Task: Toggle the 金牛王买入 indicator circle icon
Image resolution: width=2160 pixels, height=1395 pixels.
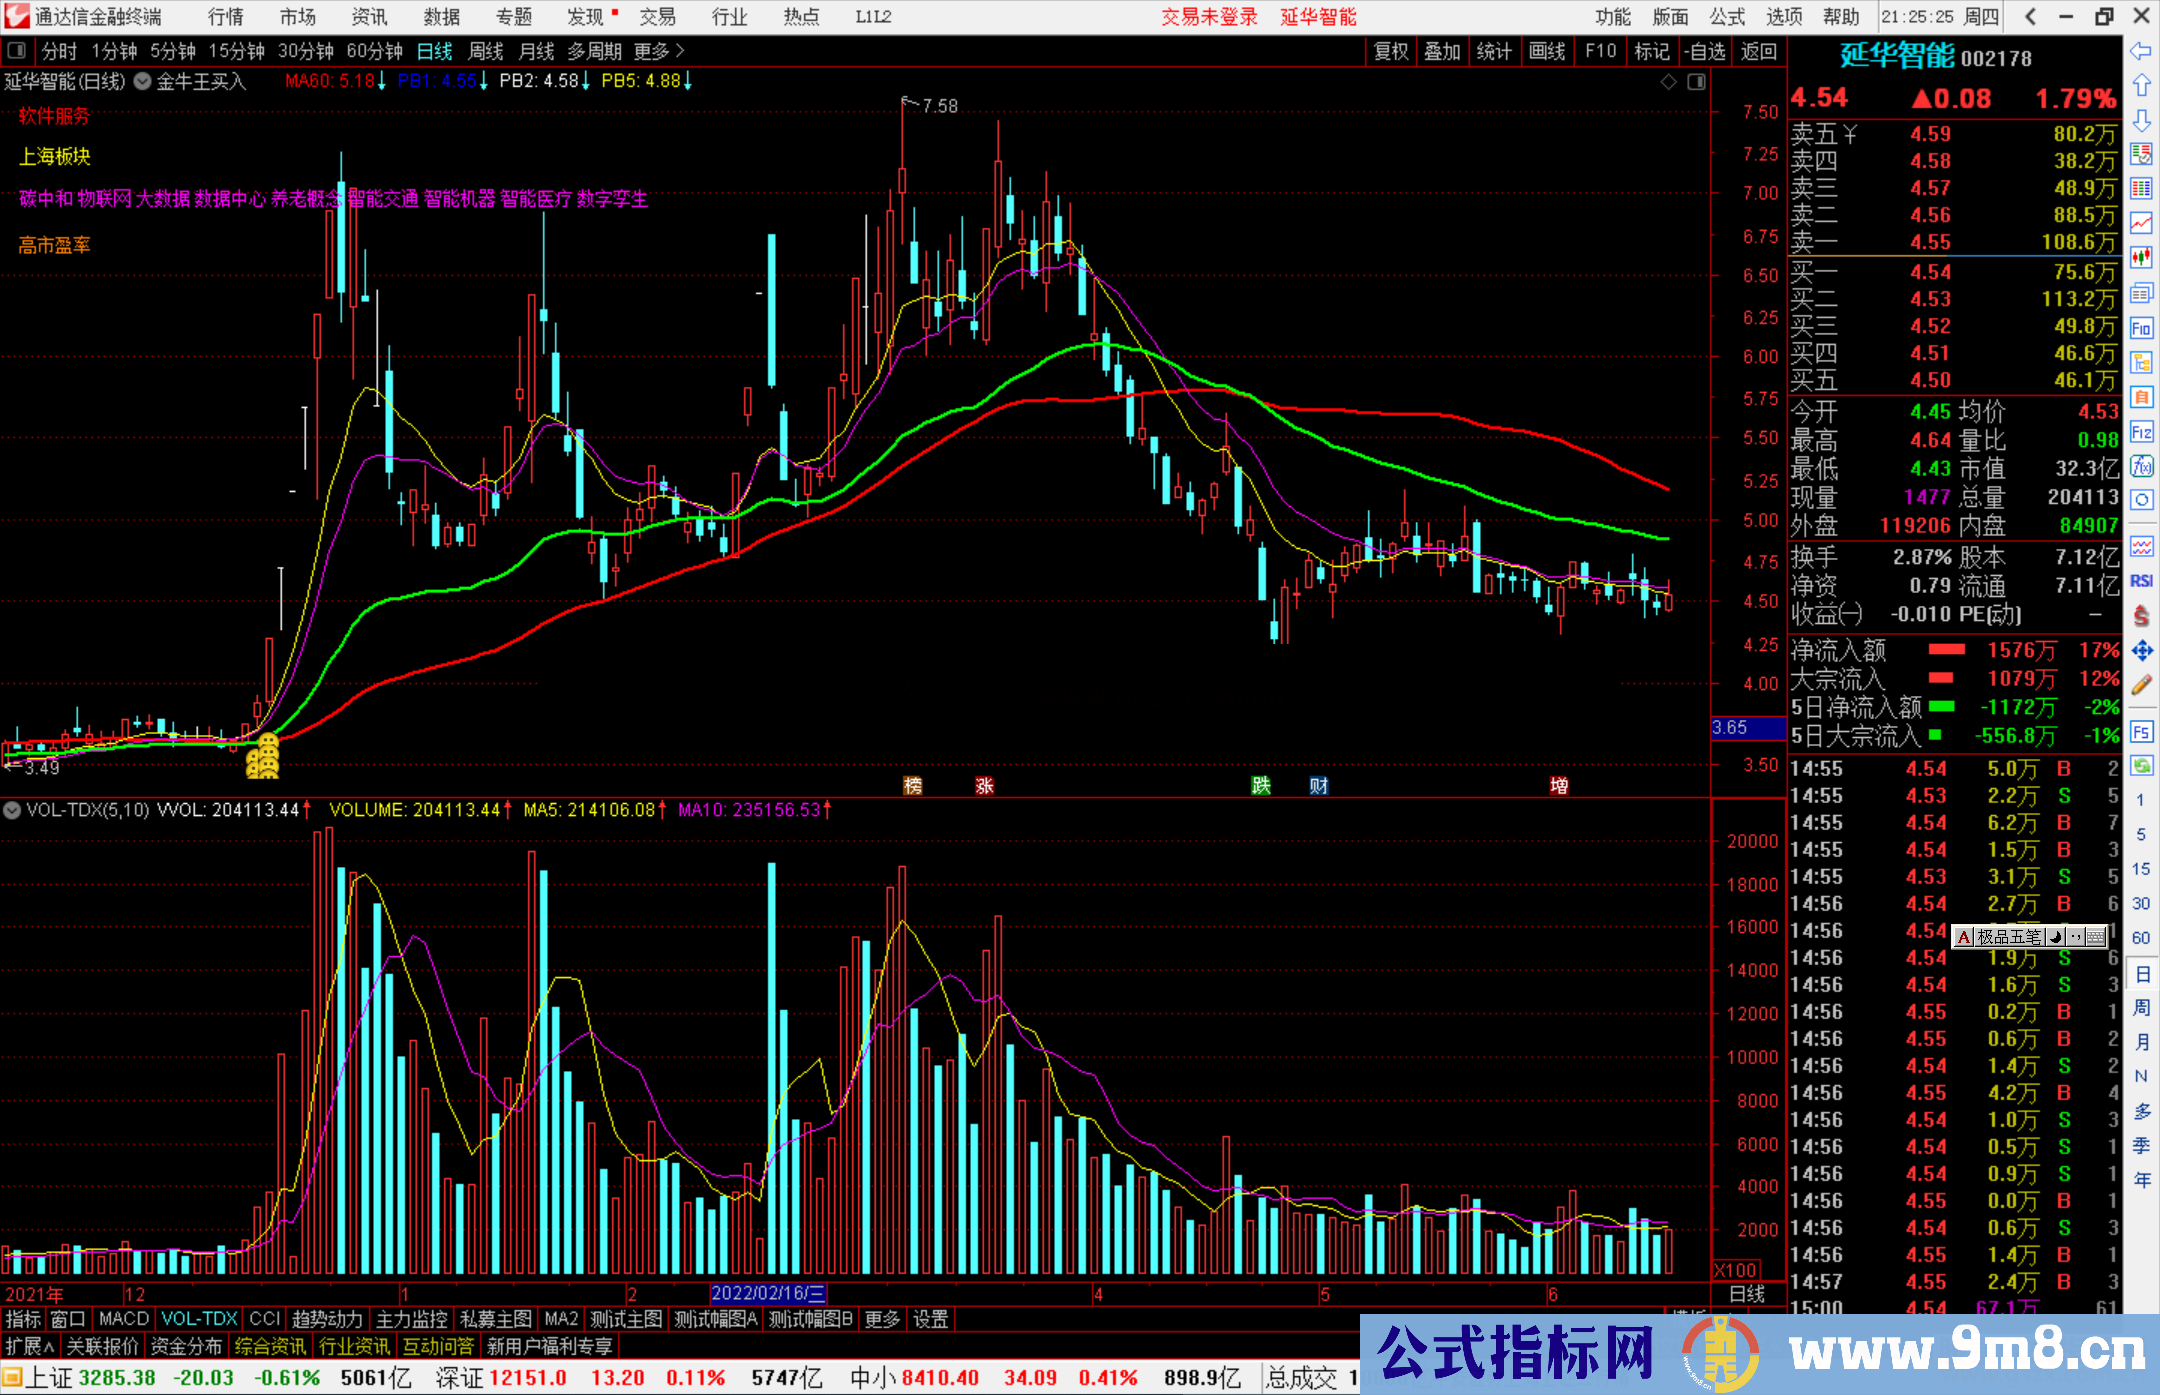Action: tap(143, 82)
